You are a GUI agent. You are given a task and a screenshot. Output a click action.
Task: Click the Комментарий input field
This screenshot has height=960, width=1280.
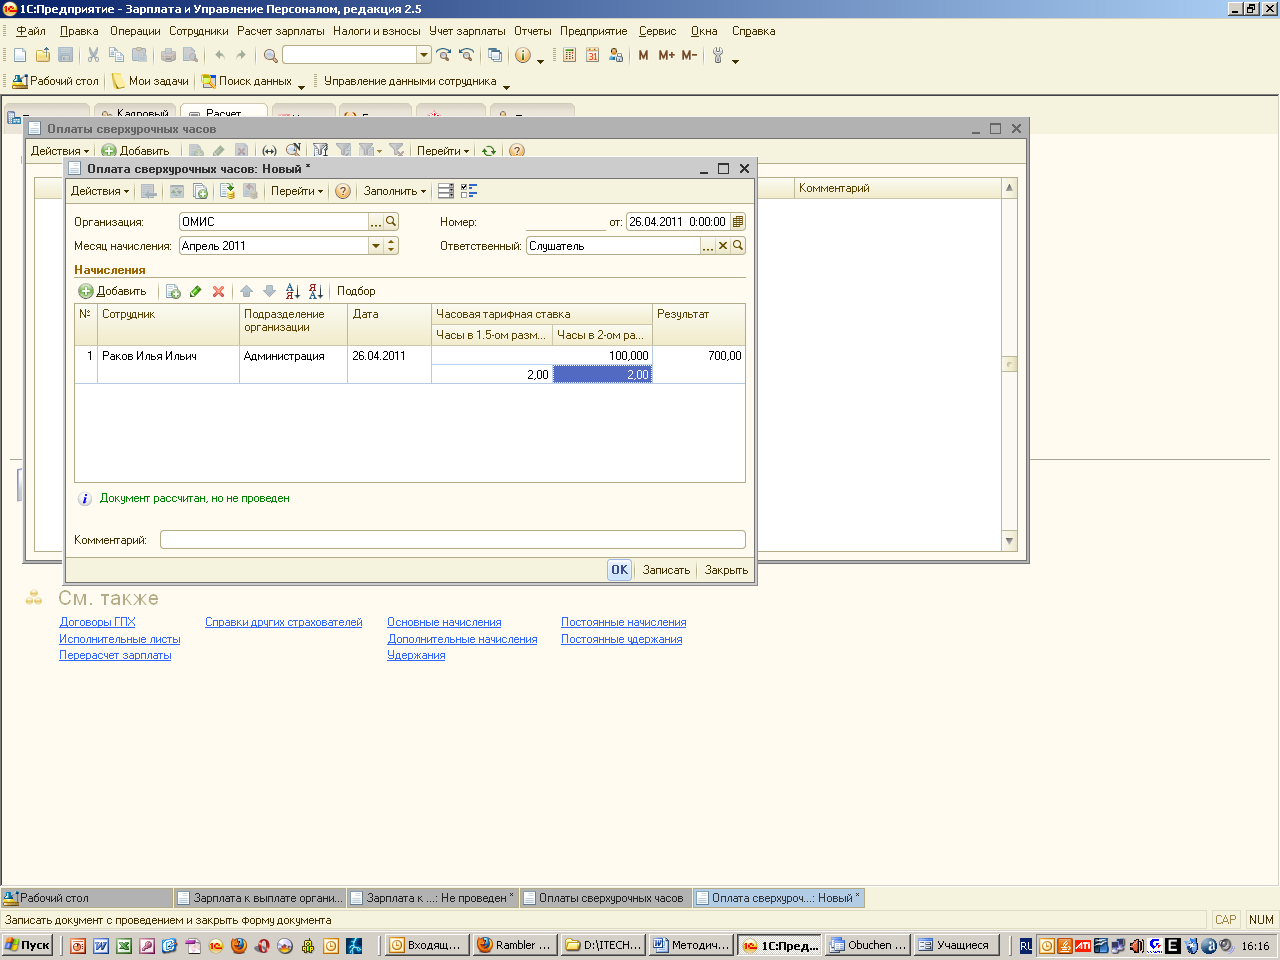(453, 540)
